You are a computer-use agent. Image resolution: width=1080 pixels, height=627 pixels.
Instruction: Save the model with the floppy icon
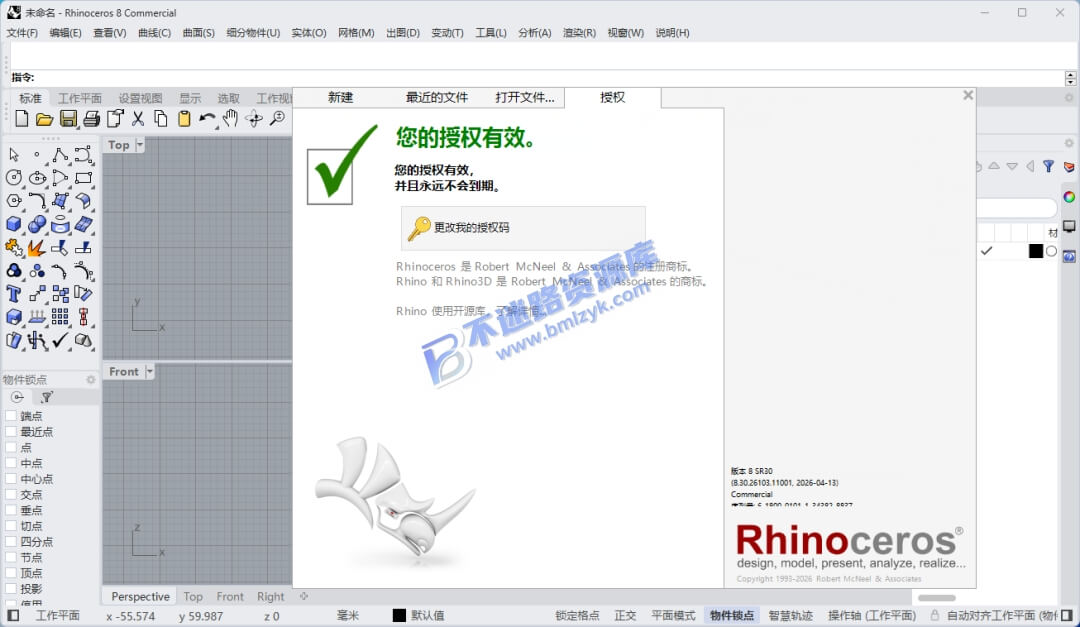point(68,119)
